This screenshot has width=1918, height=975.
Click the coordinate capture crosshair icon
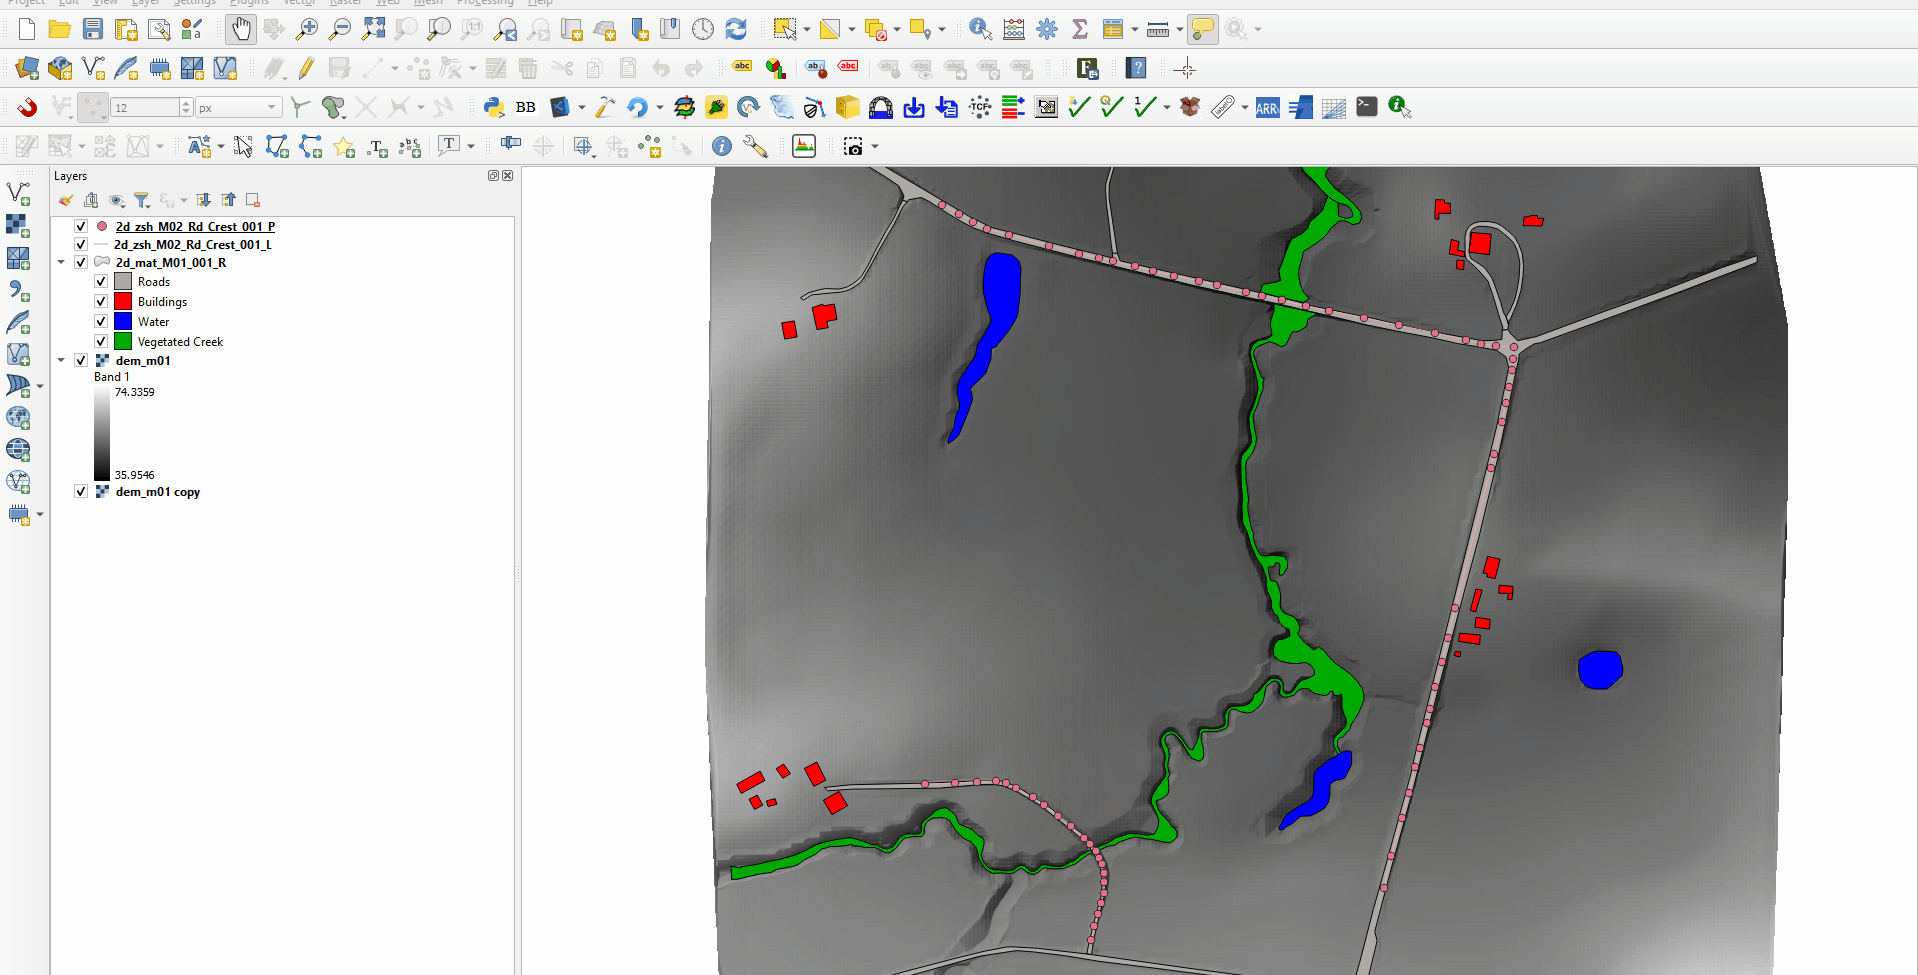[x=1185, y=68]
